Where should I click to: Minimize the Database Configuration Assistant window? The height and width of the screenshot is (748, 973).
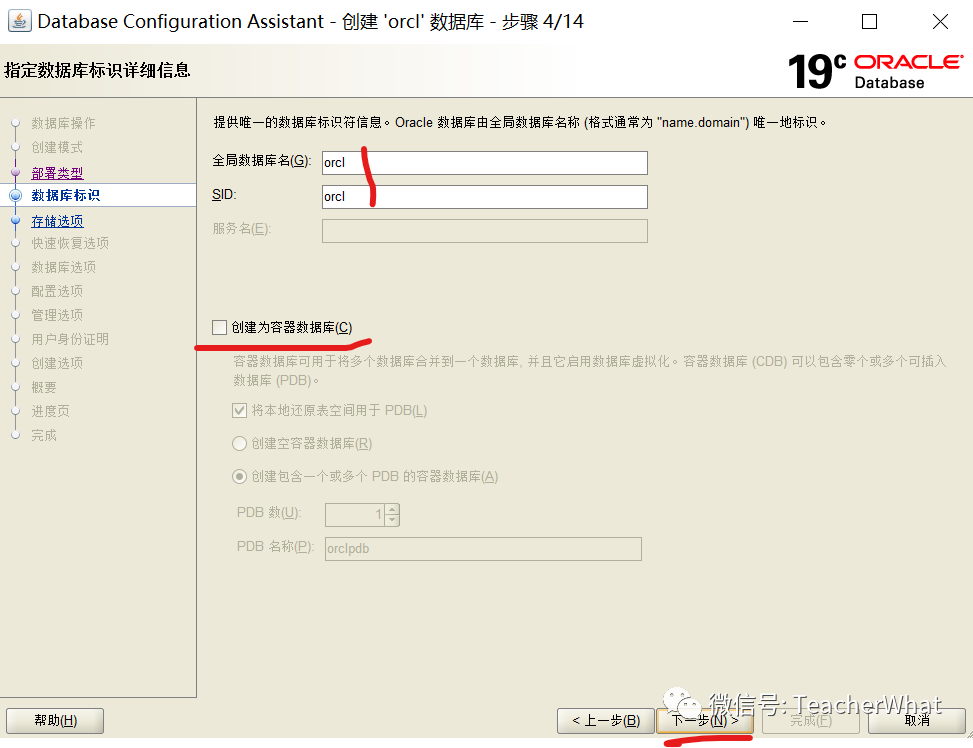tap(800, 22)
